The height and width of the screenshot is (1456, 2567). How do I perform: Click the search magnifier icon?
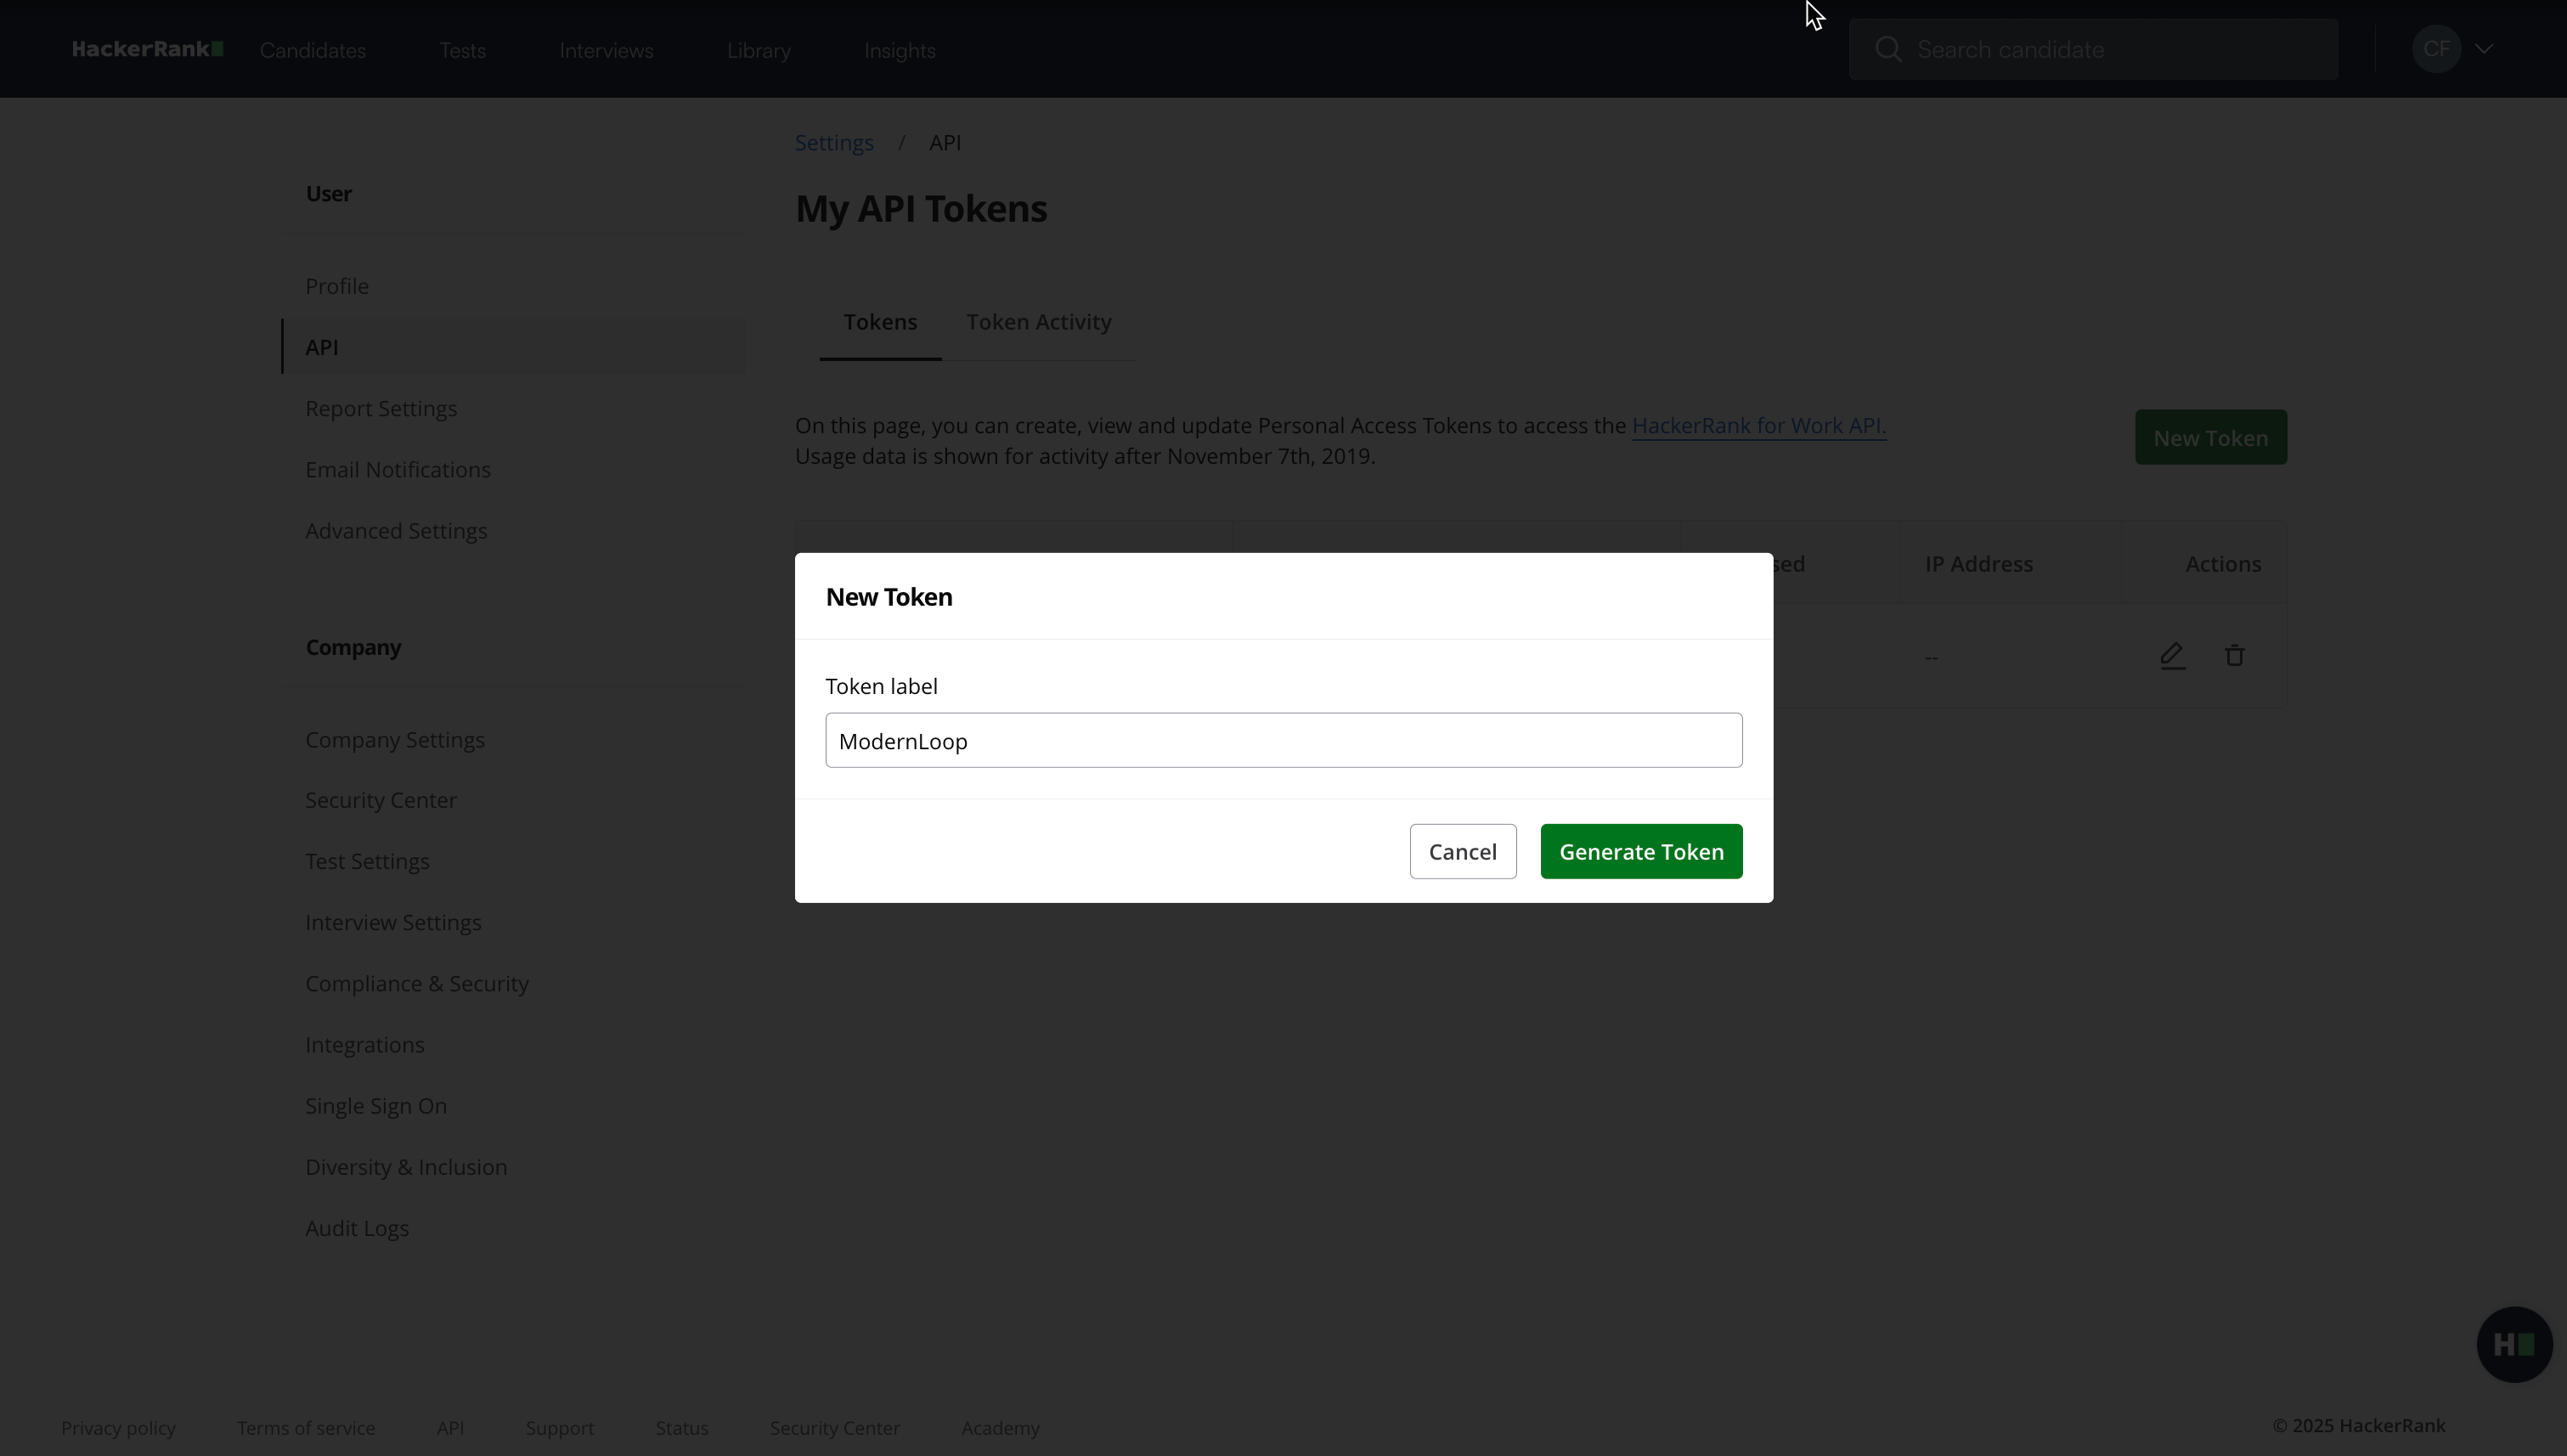coord(1887,49)
